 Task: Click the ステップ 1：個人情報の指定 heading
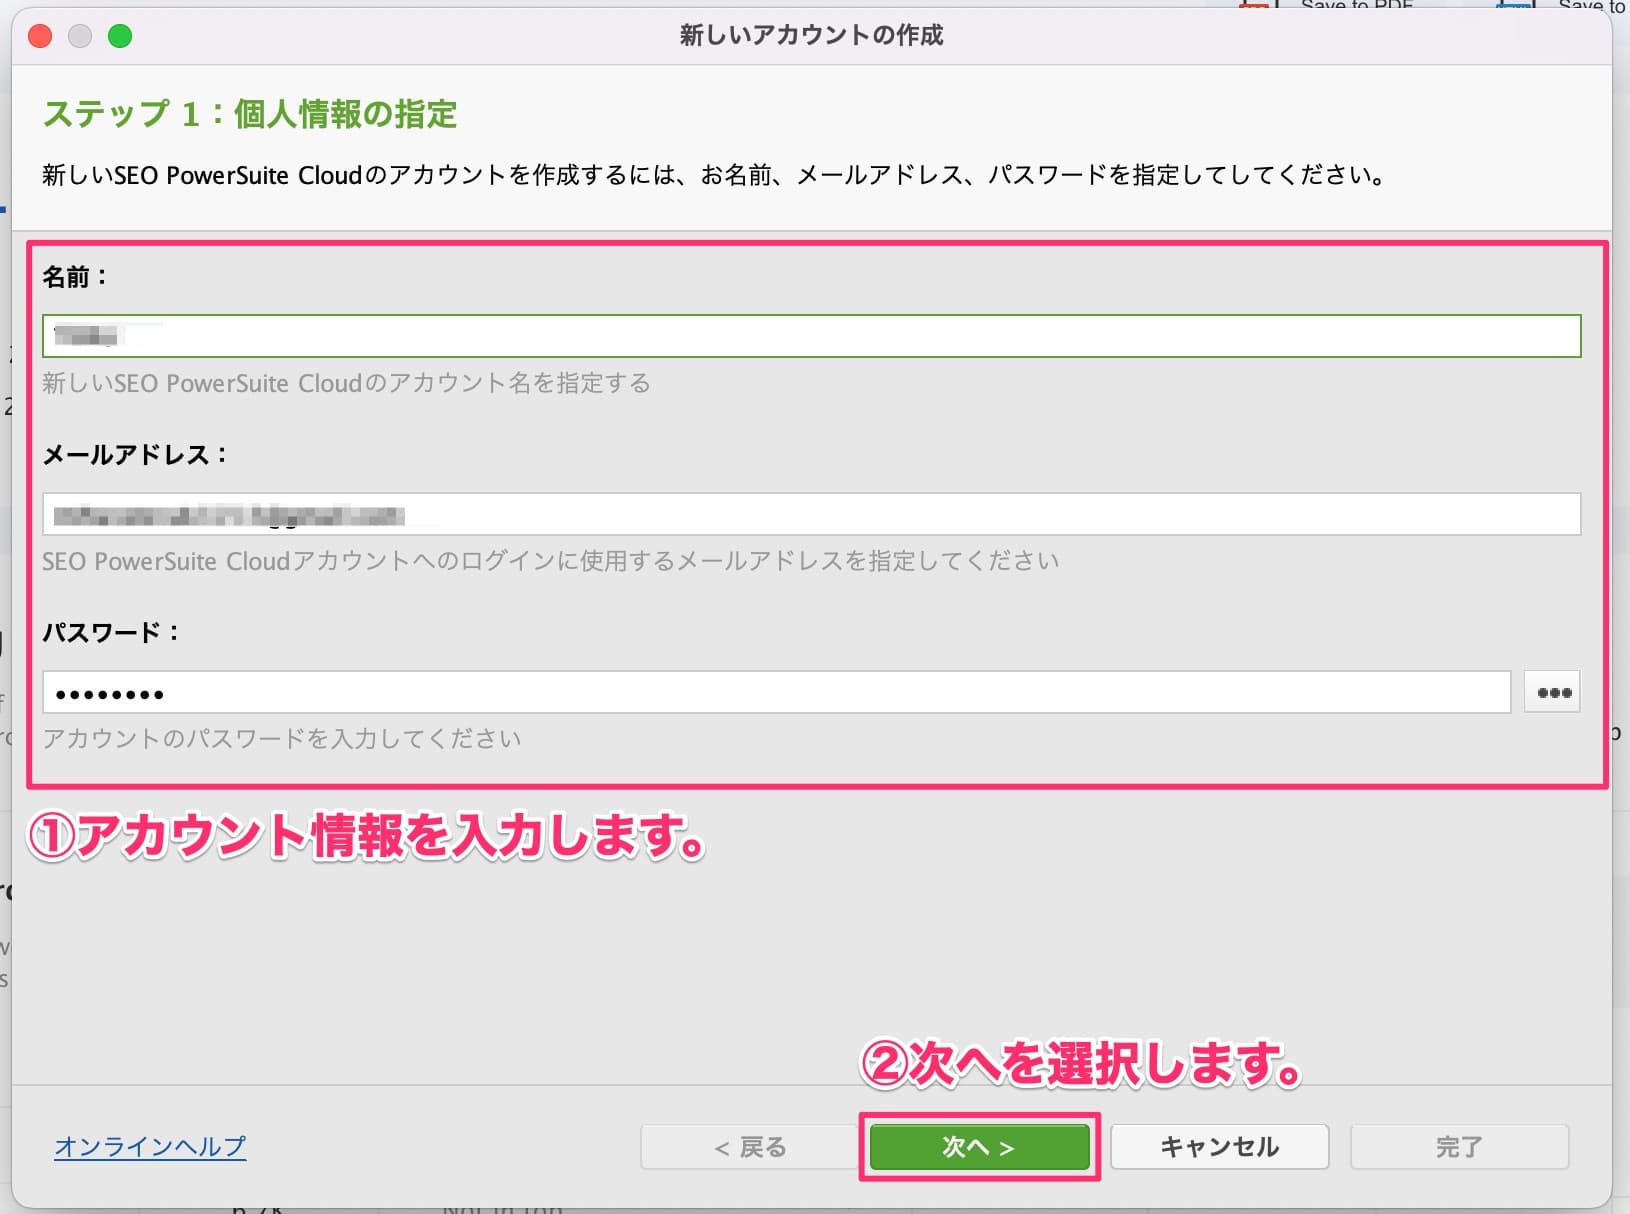pos(250,114)
